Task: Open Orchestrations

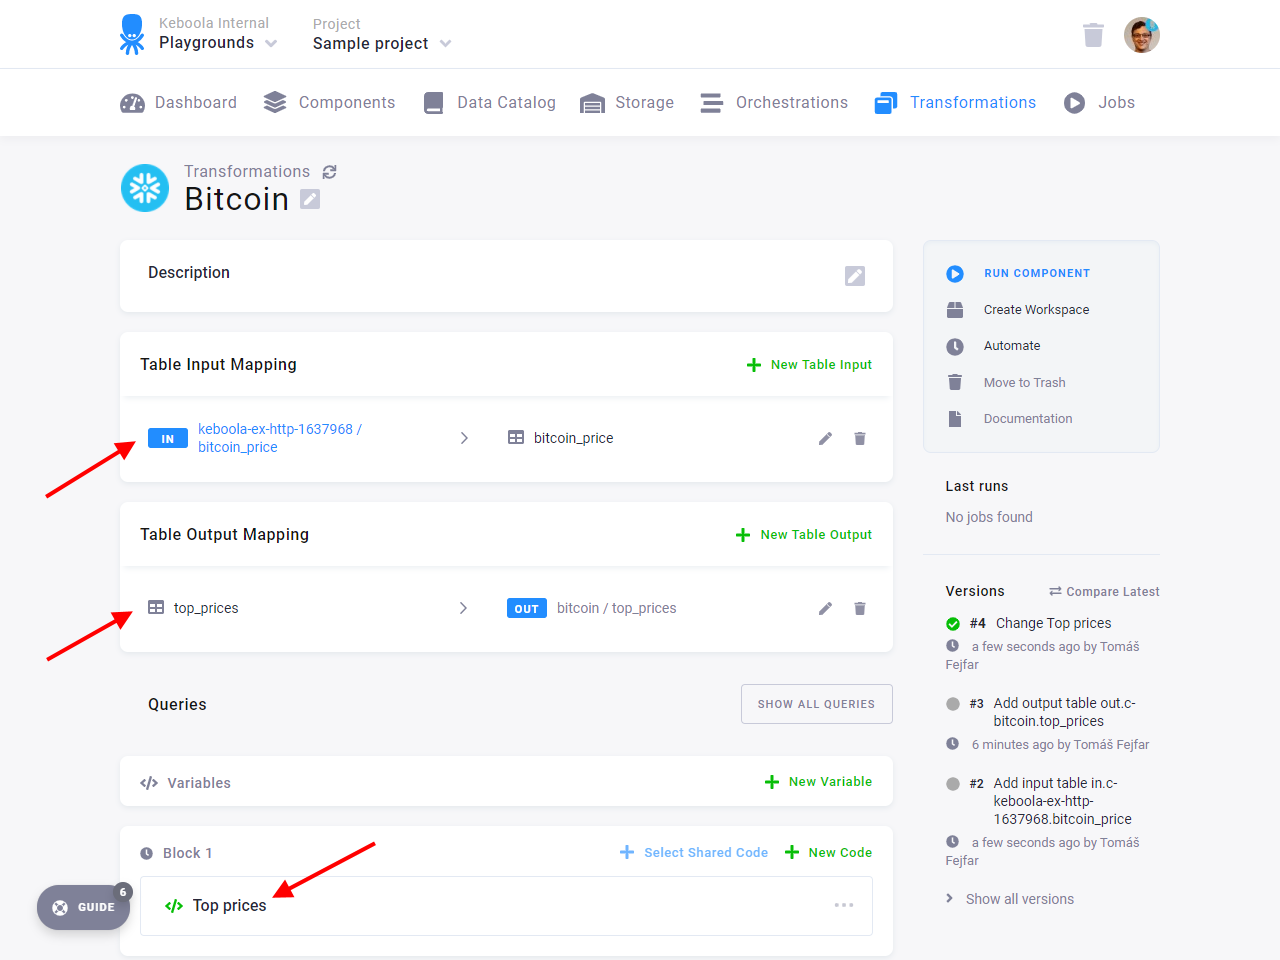Action: (x=774, y=102)
